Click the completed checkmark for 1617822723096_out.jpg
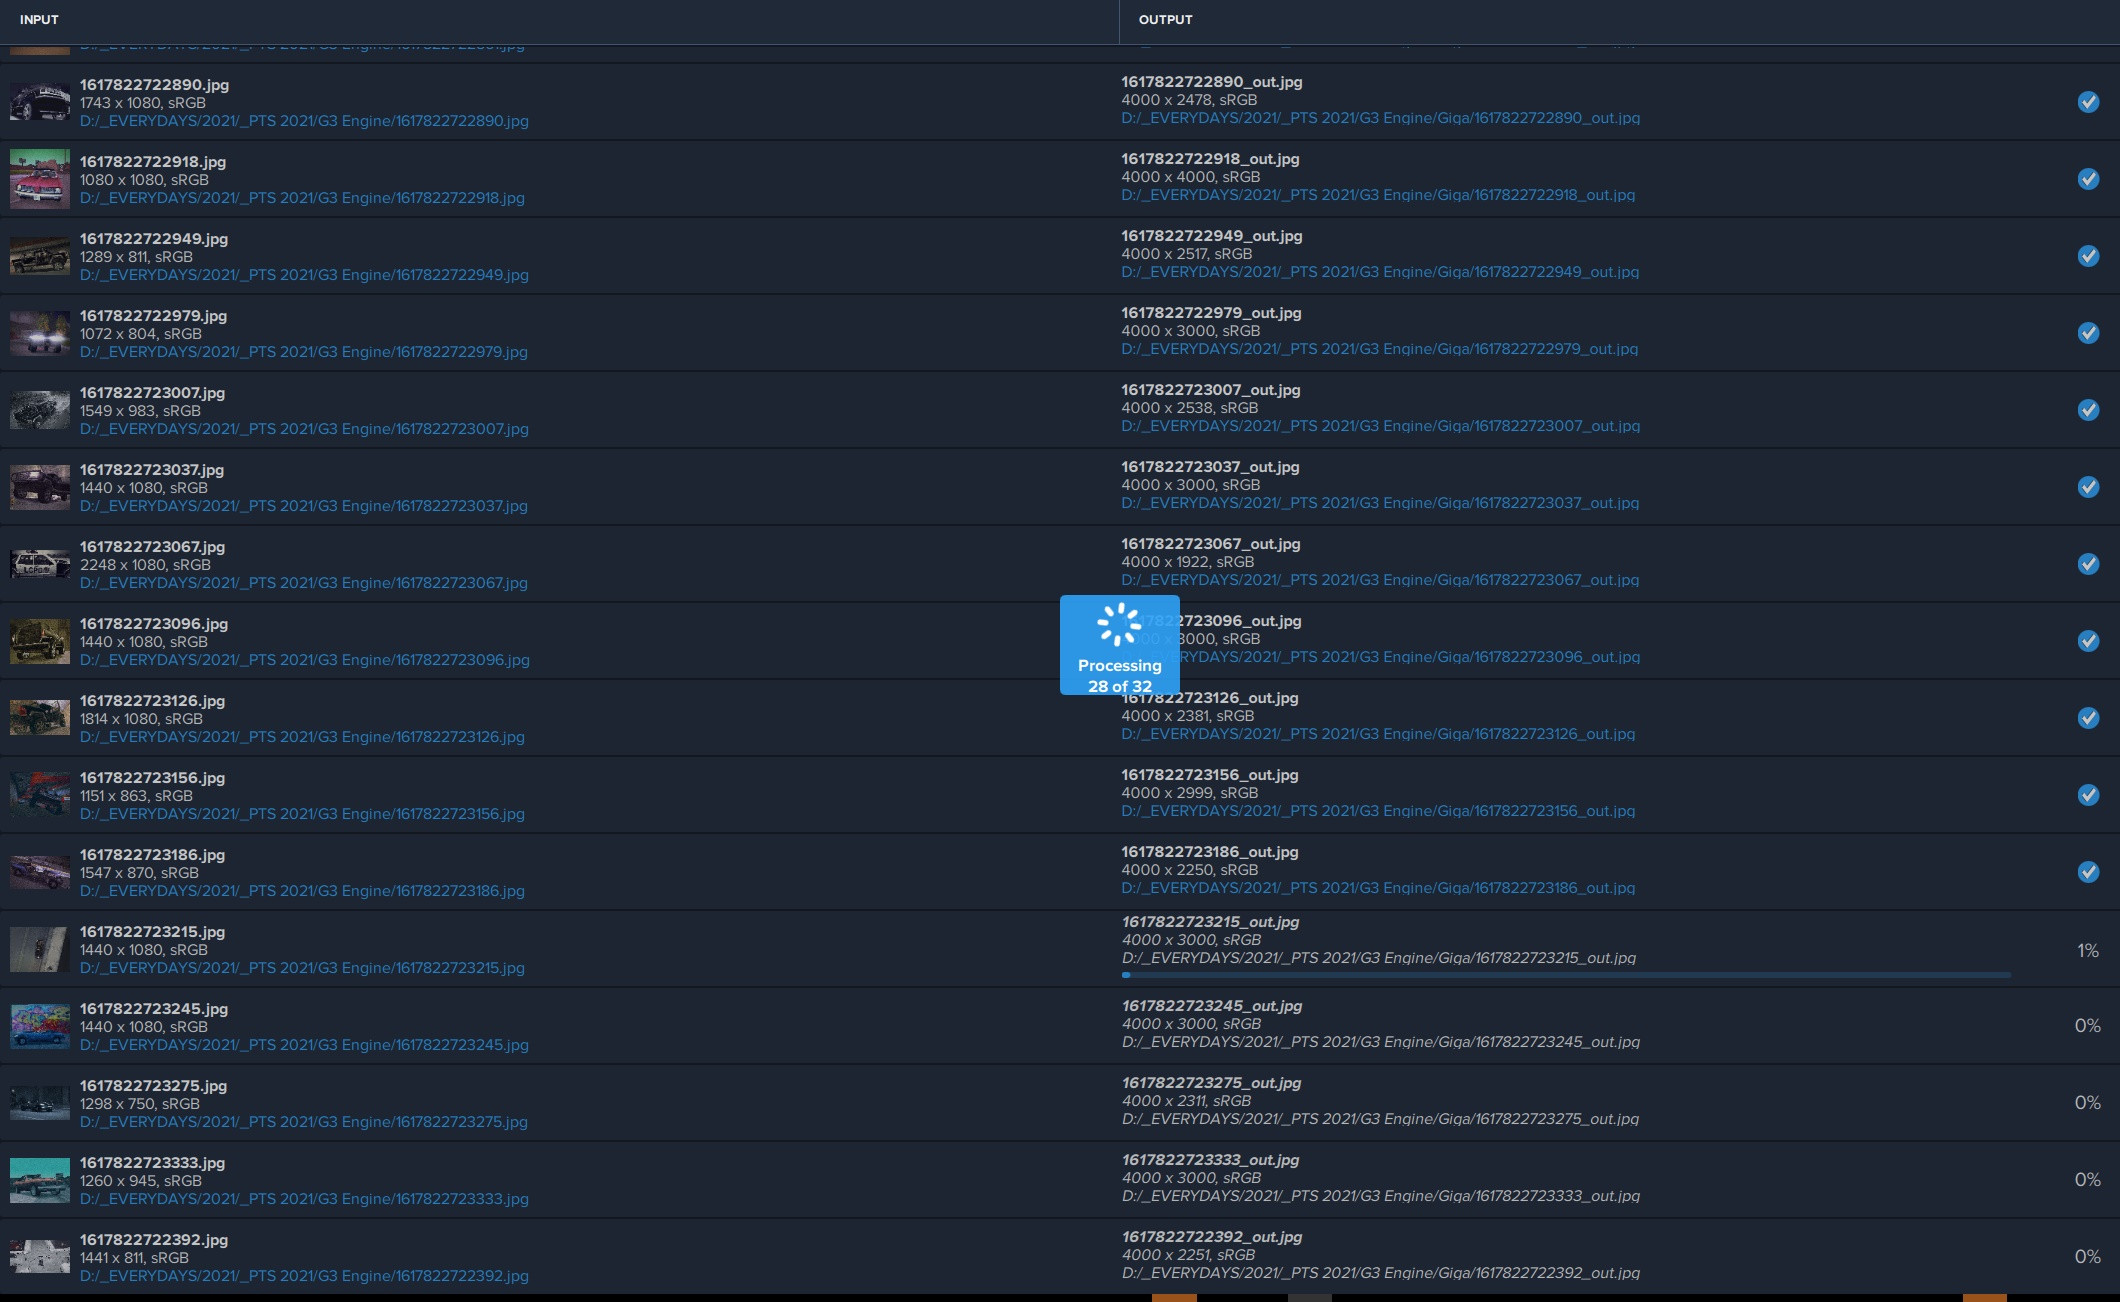Screen dimensions: 2120x1302 point(2088,641)
